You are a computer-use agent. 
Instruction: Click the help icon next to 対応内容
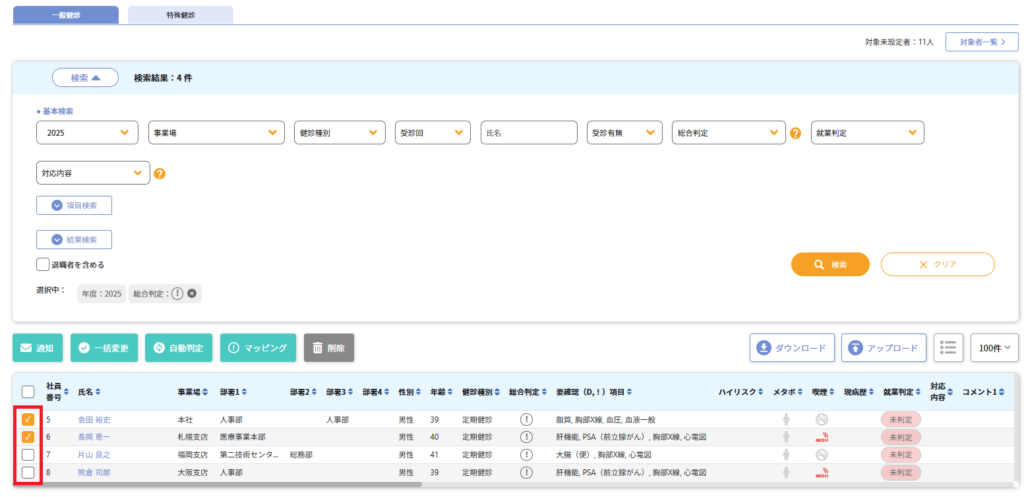[159, 173]
